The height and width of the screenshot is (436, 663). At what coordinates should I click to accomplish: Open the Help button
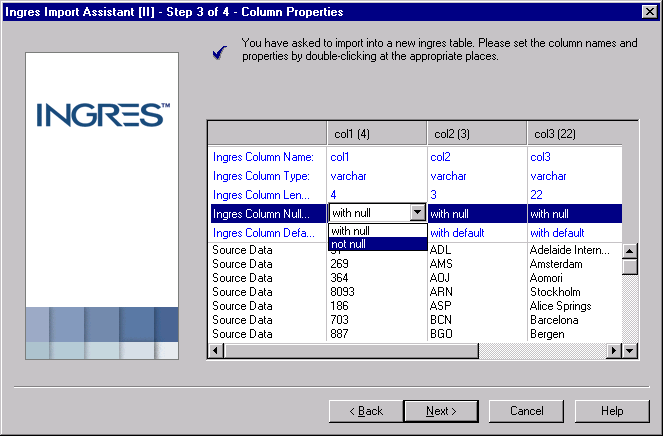[612, 411]
